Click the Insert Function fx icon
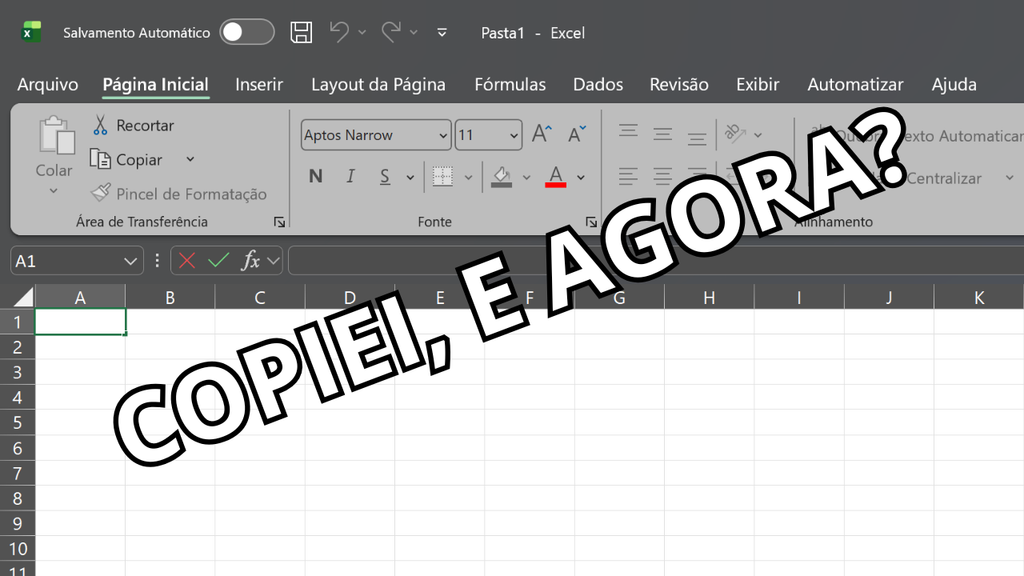The width and height of the screenshot is (1024, 576). [251, 261]
